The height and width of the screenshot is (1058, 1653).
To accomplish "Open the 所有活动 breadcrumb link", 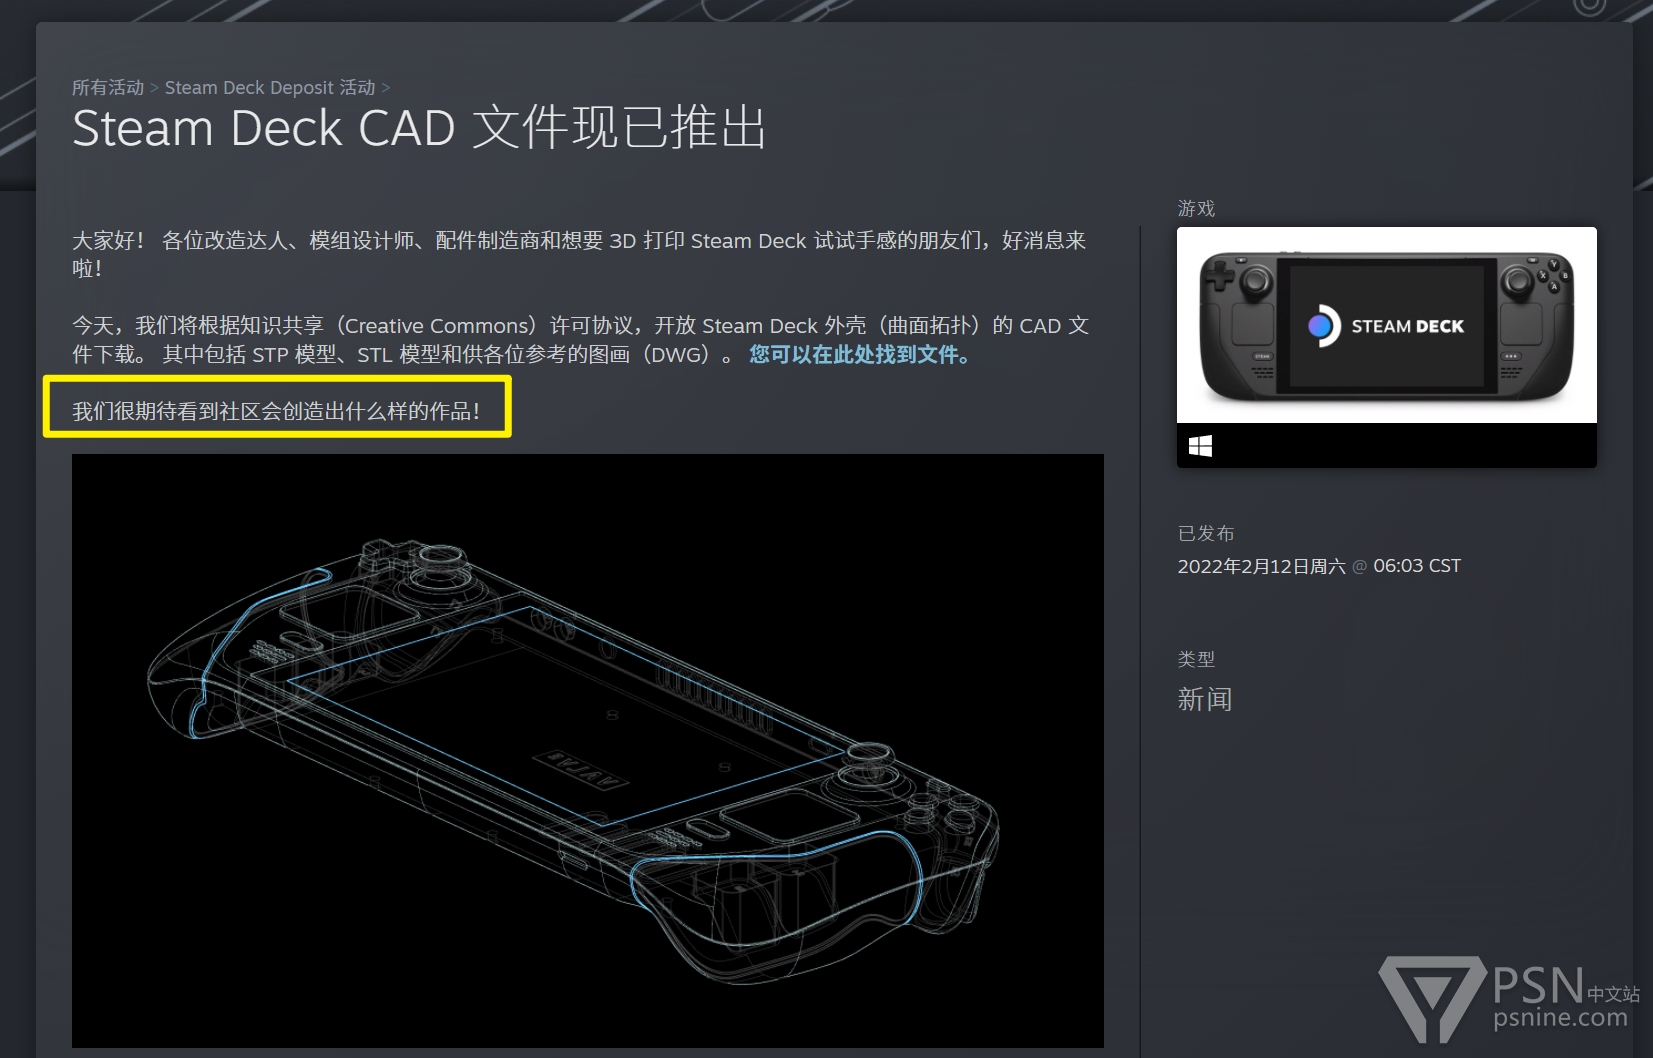I will pyautogui.click(x=108, y=87).
